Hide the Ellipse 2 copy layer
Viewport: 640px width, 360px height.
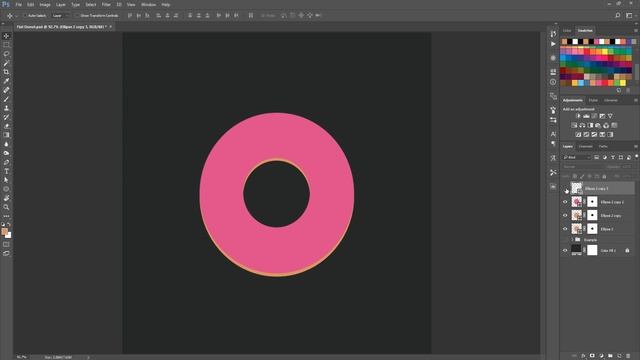565,216
